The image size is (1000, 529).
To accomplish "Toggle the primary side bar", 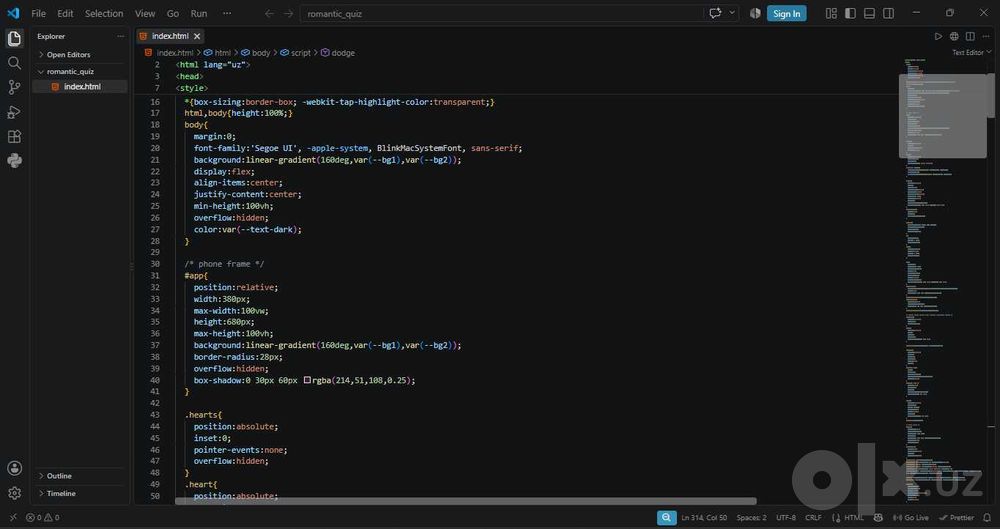I will coord(850,13).
